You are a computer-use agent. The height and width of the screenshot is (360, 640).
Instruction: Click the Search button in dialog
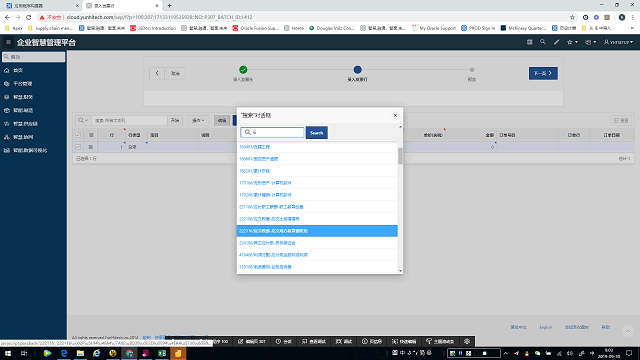tap(316, 133)
